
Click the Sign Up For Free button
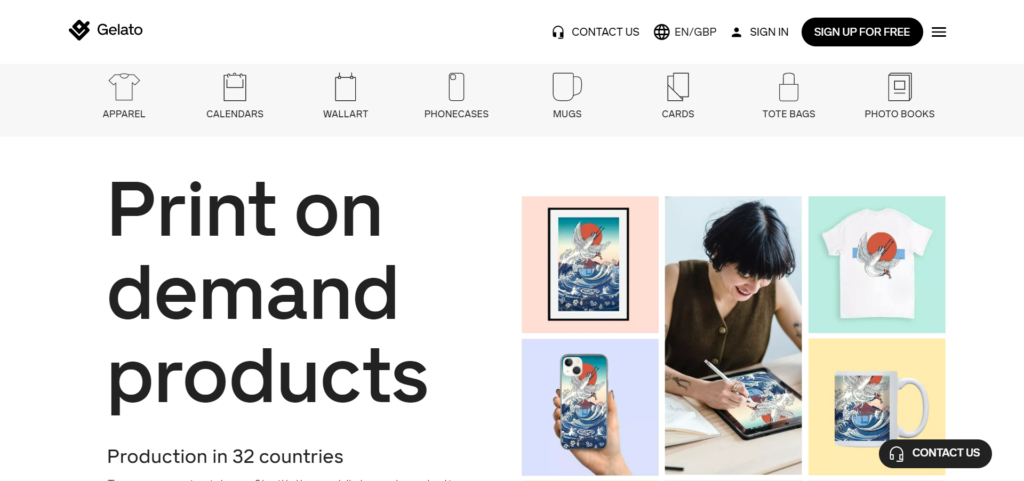pos(862,32)
